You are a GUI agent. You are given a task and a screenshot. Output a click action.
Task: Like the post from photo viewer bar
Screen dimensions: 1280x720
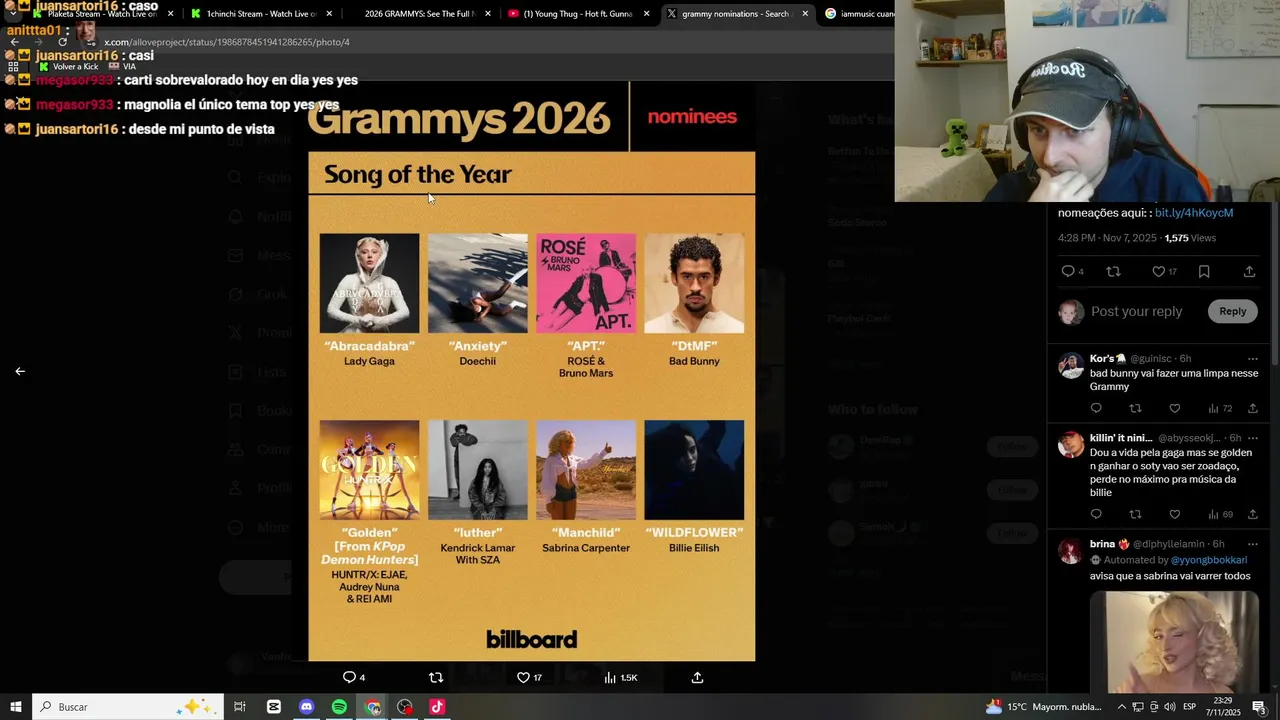pos(529,678)
